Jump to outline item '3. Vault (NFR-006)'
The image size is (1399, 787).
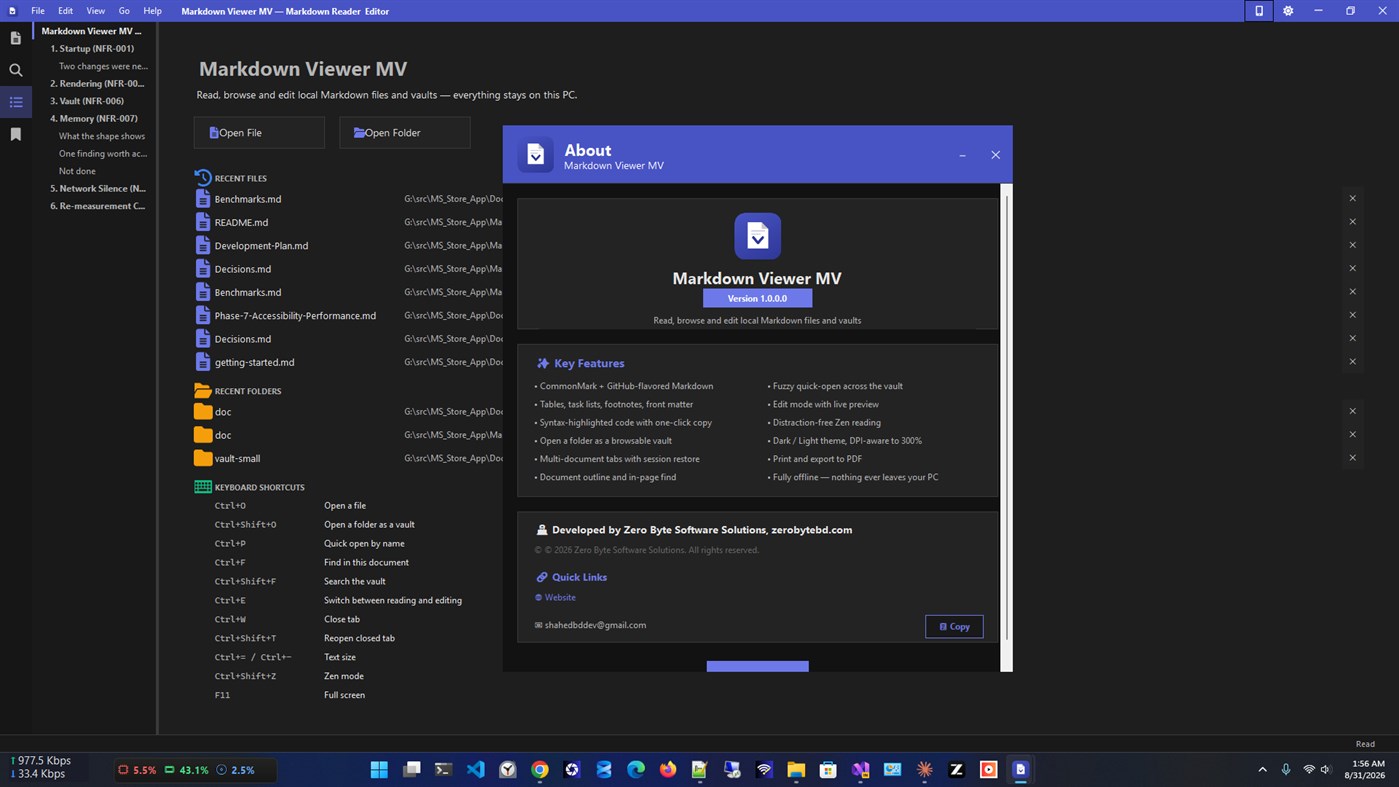(x=87, y=101)
